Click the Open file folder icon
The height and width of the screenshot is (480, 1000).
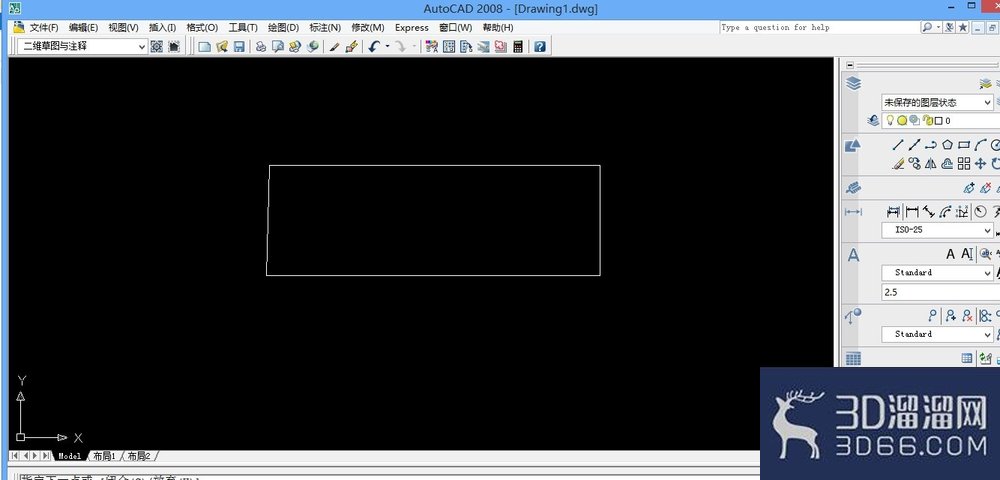(222, 47)
